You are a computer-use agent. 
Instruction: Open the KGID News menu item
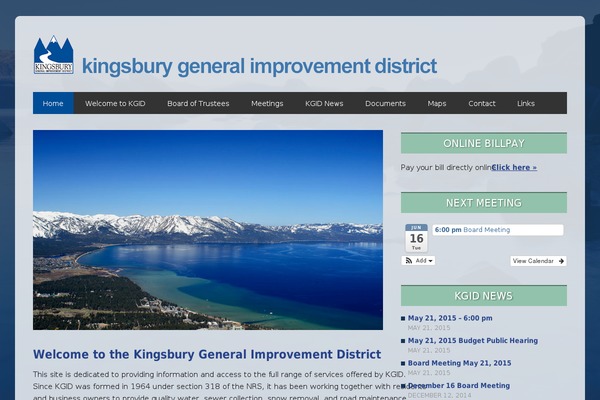(x=324, y=103)
